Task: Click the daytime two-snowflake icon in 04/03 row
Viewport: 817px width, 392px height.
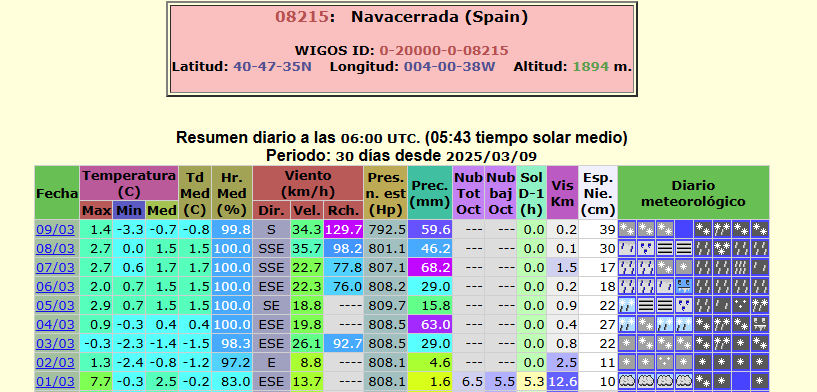Action: point(646,324)
